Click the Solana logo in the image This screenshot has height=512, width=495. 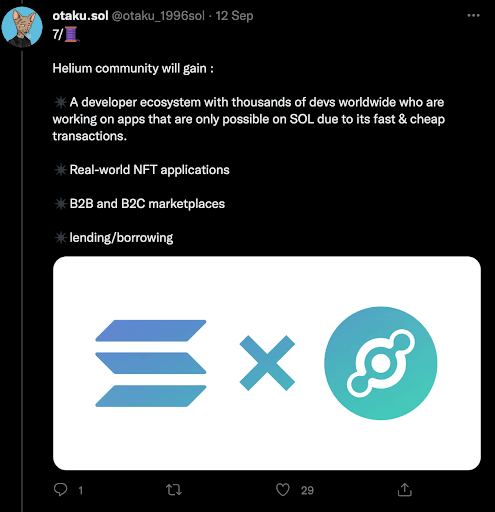point(151,363)
